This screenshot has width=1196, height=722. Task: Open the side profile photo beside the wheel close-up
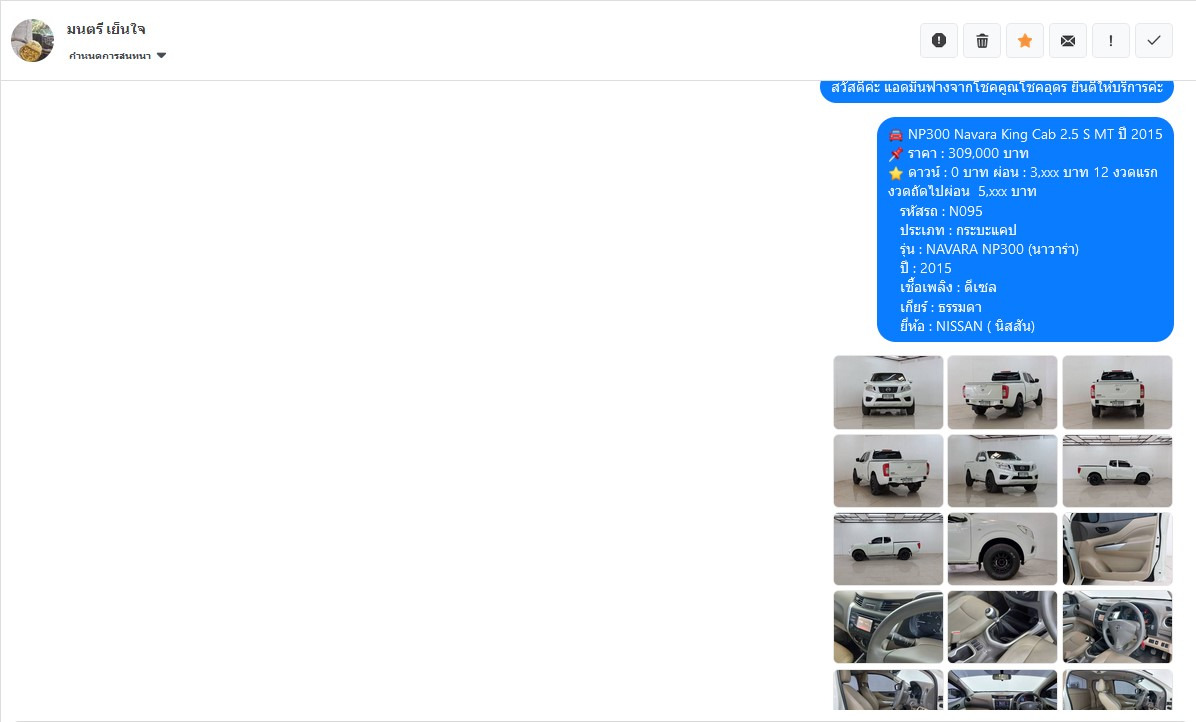[x=888, y=549]
